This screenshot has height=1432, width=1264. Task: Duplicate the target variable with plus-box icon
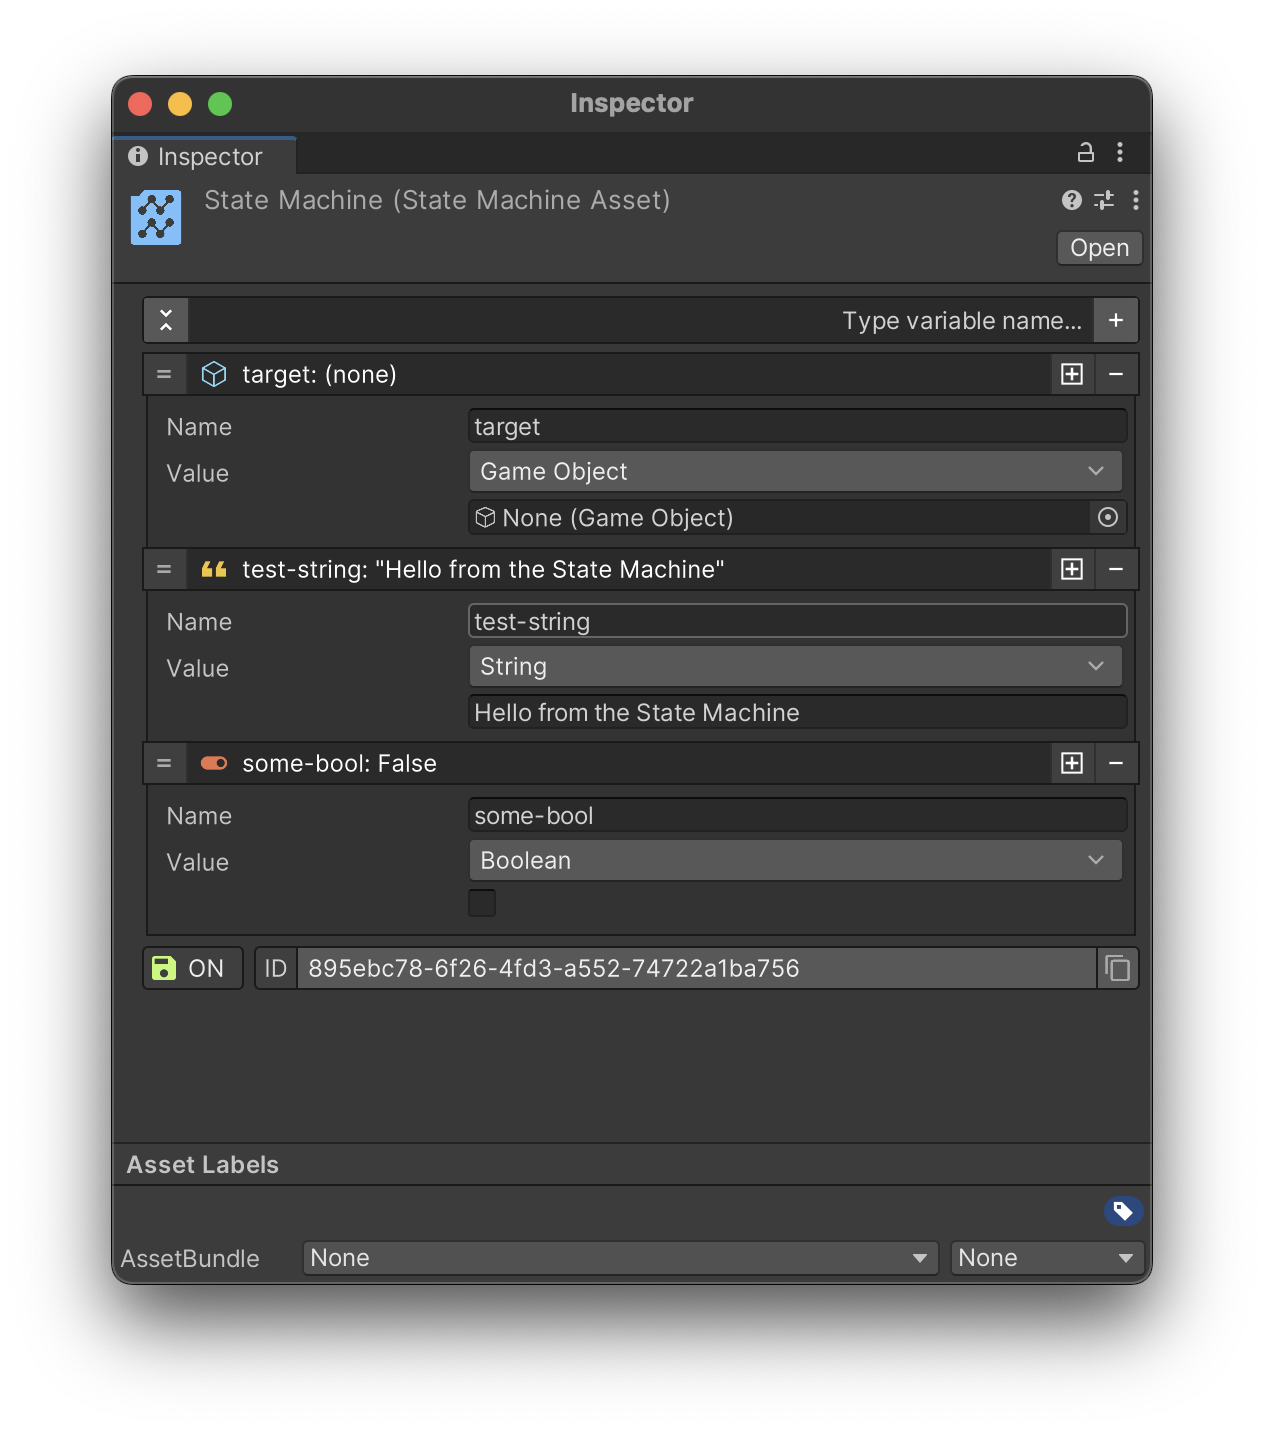click(1072, 374)
